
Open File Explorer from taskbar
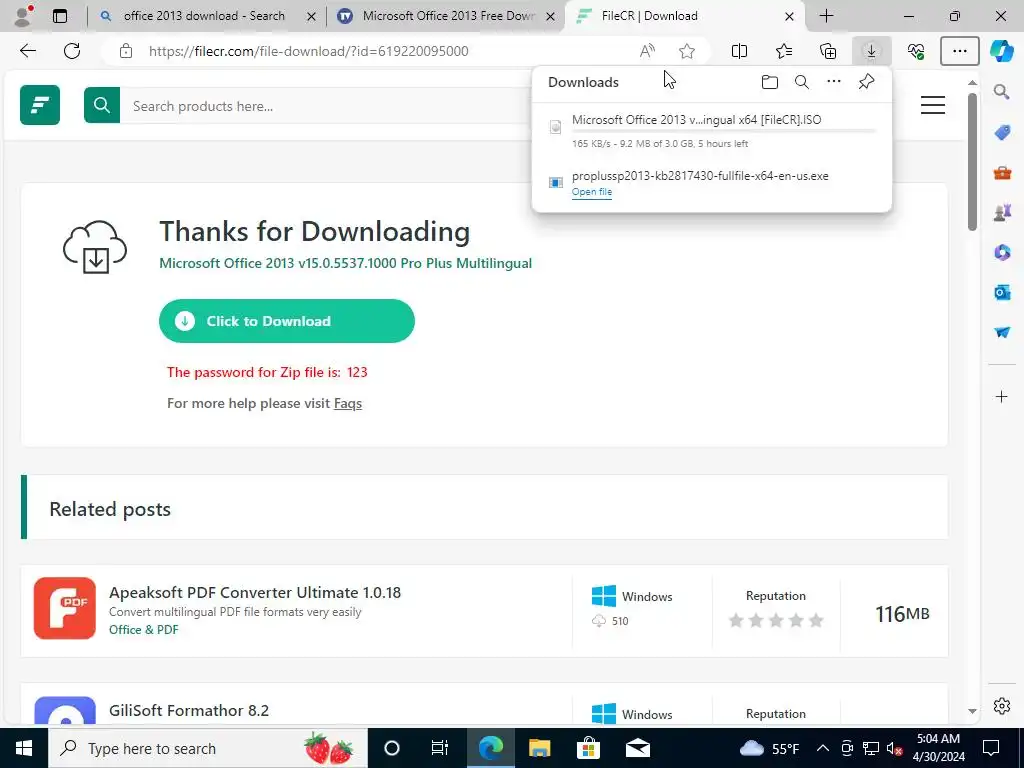pos(539,748)
